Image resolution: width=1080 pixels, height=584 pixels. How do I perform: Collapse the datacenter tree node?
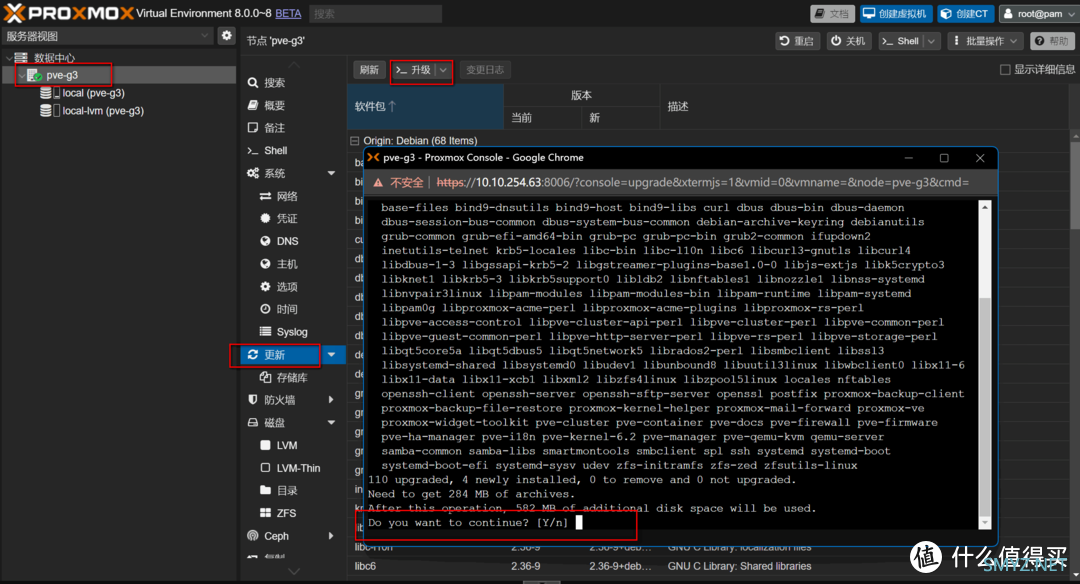click(x=9, y=58)
